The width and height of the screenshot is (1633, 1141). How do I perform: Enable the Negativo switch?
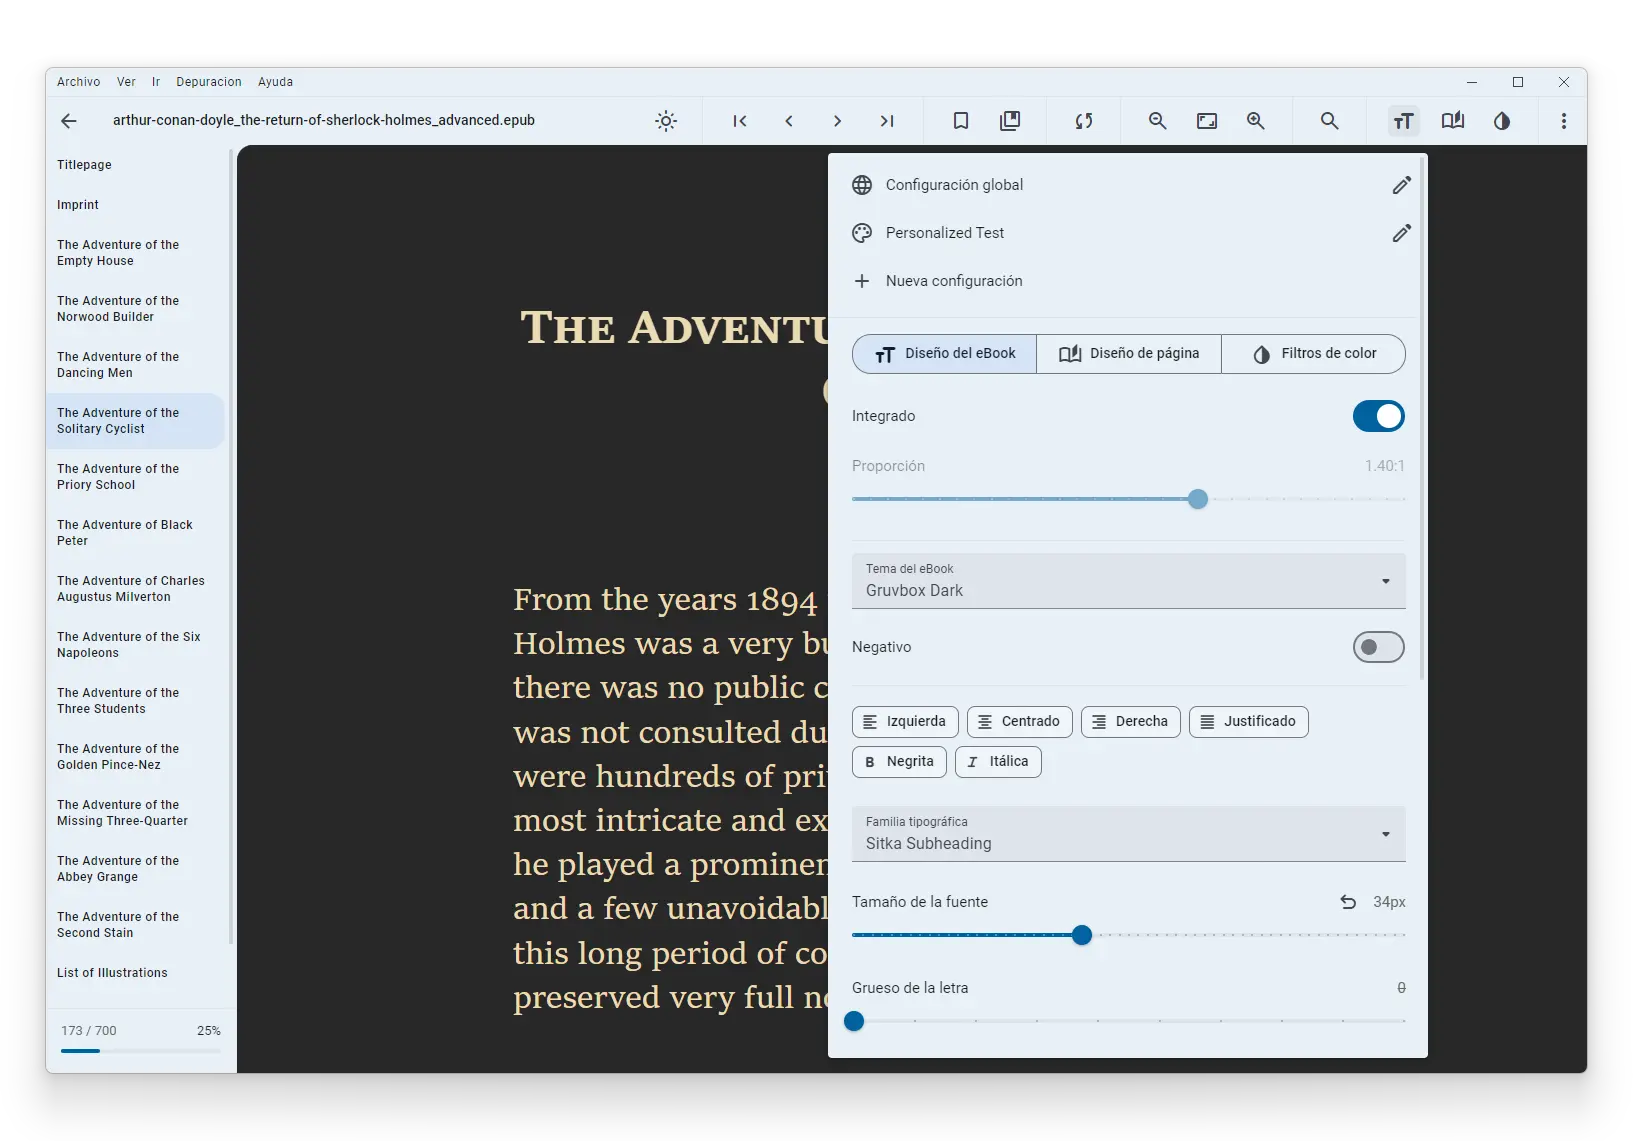[x=1378, y=647]
